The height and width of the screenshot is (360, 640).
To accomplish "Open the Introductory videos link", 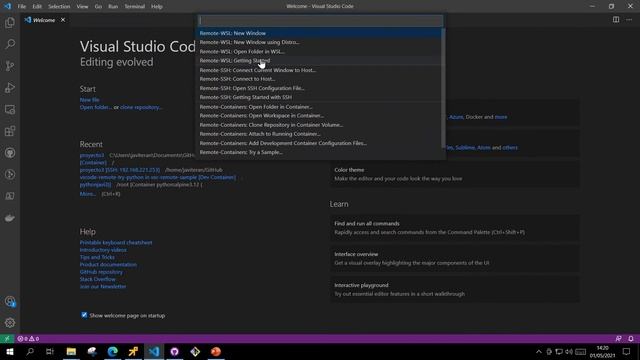I will (103, 250).
